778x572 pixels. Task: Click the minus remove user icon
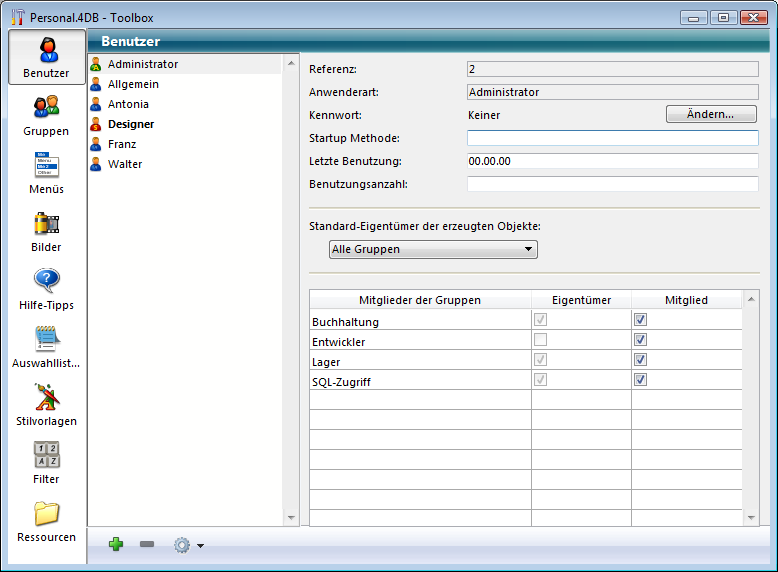pyautogui.click(x=147, y=545)
